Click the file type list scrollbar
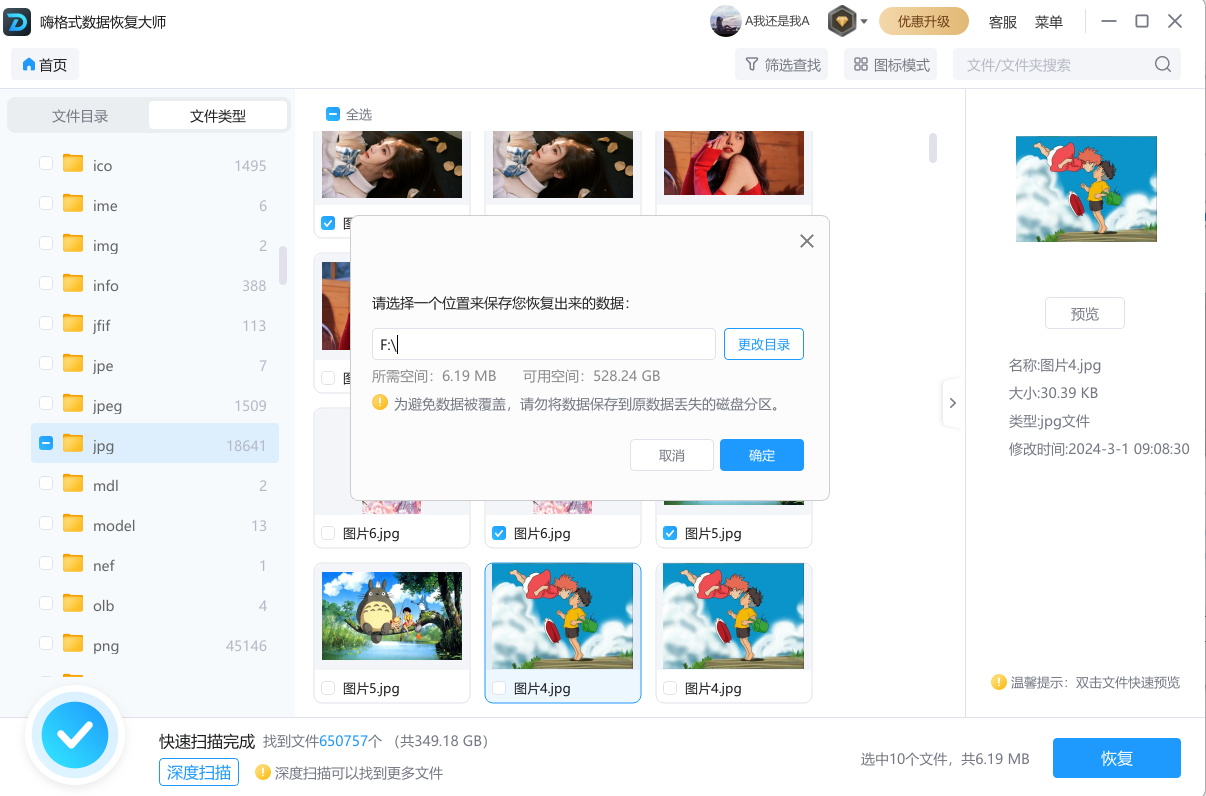This screenshot has width=1206, height=796. coord(283,265)
